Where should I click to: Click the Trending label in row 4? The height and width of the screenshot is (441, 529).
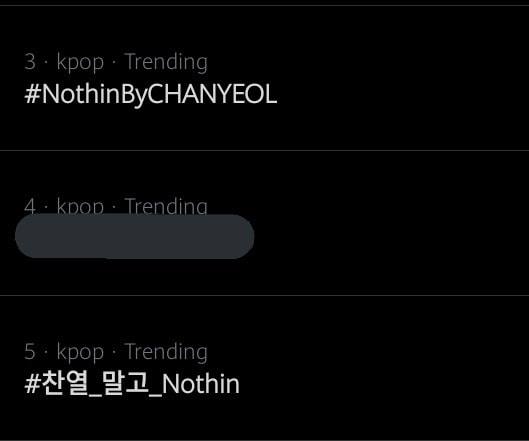coord(166,206)
